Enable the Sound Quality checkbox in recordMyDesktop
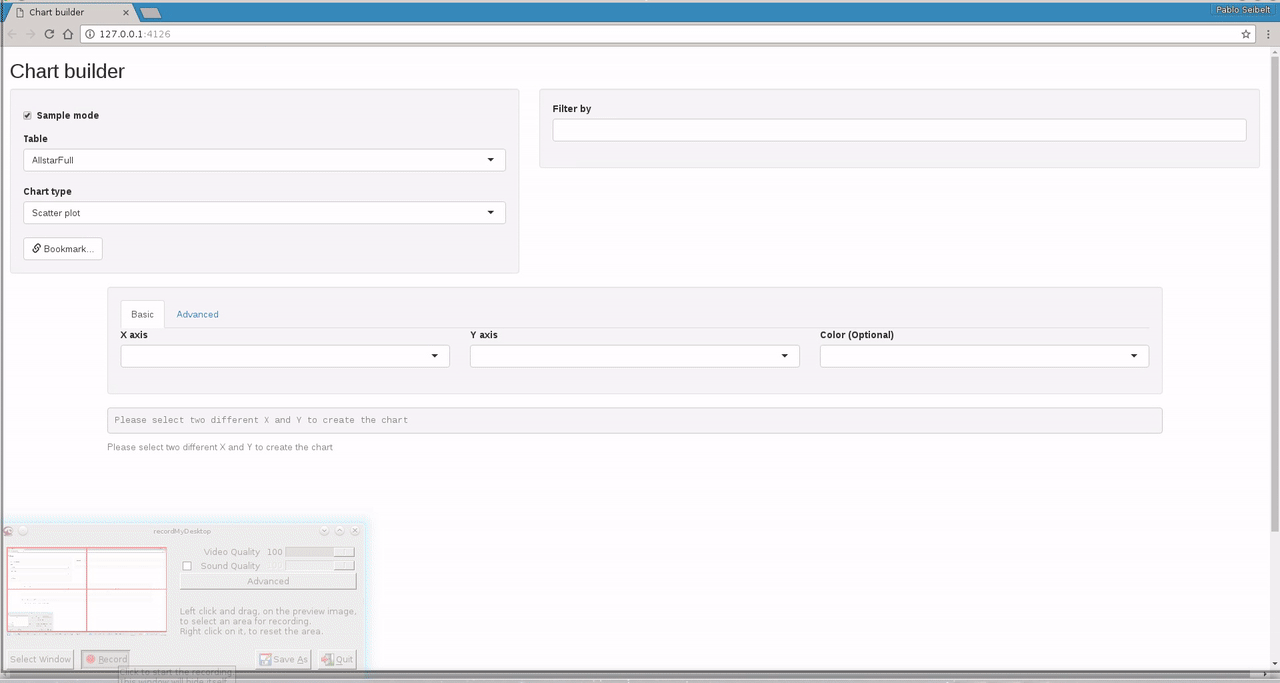The image size is (1280, 683). click(187, 566)
